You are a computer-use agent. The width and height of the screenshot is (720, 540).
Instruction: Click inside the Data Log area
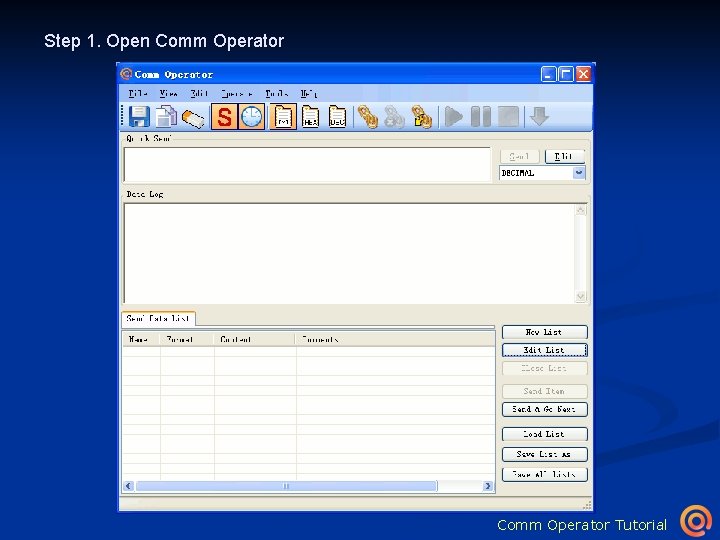click(x=349, y=253)
